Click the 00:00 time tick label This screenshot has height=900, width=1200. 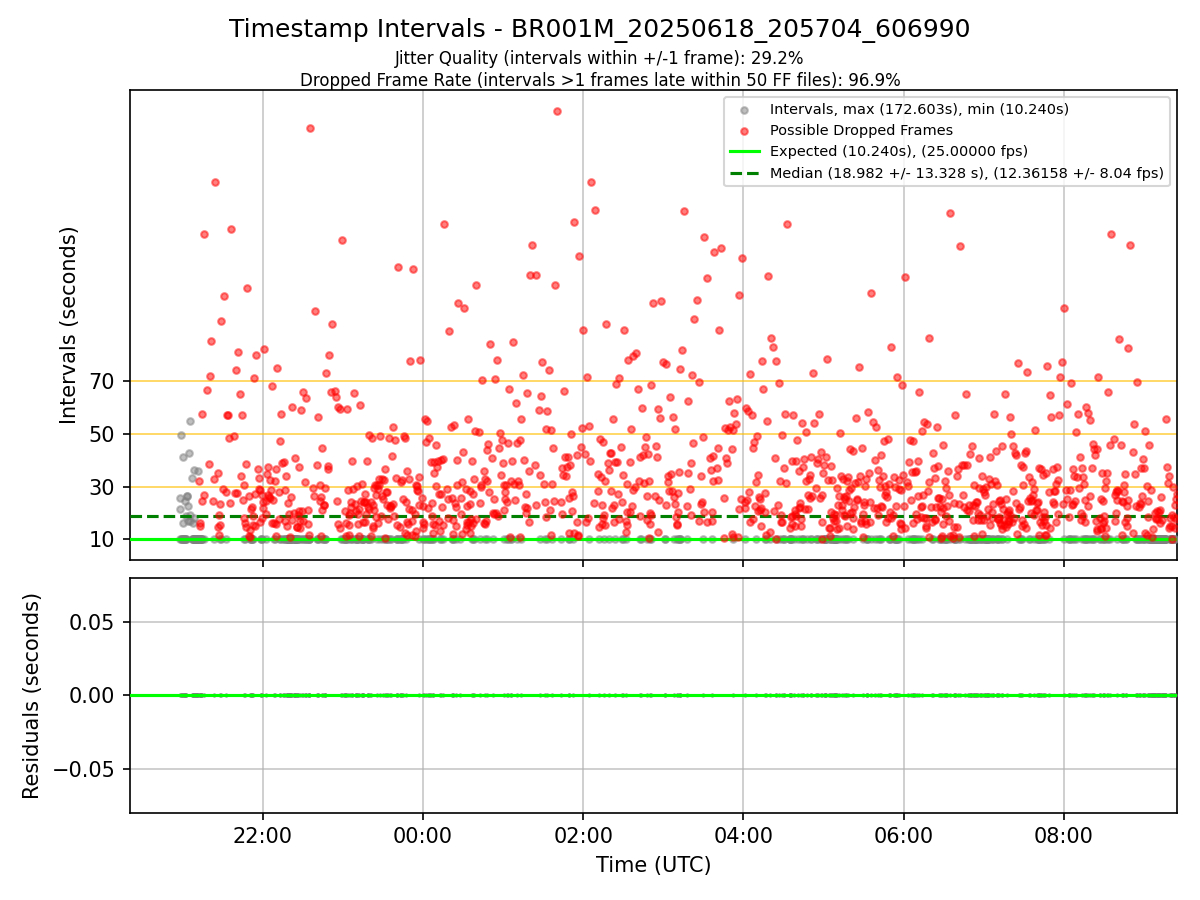click(423, 834)
